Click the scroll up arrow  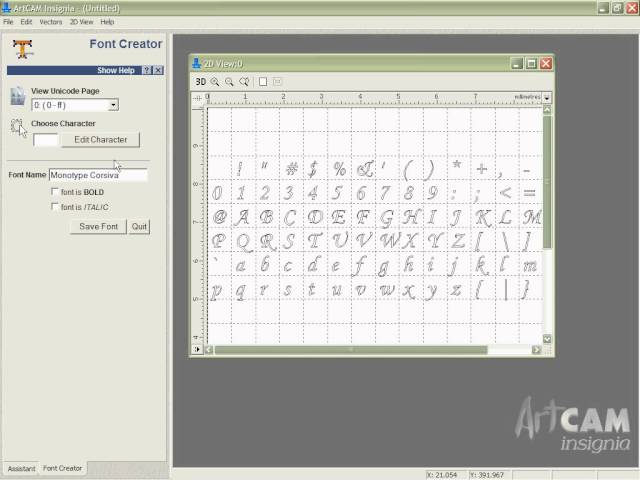click(x=547, y=110)
